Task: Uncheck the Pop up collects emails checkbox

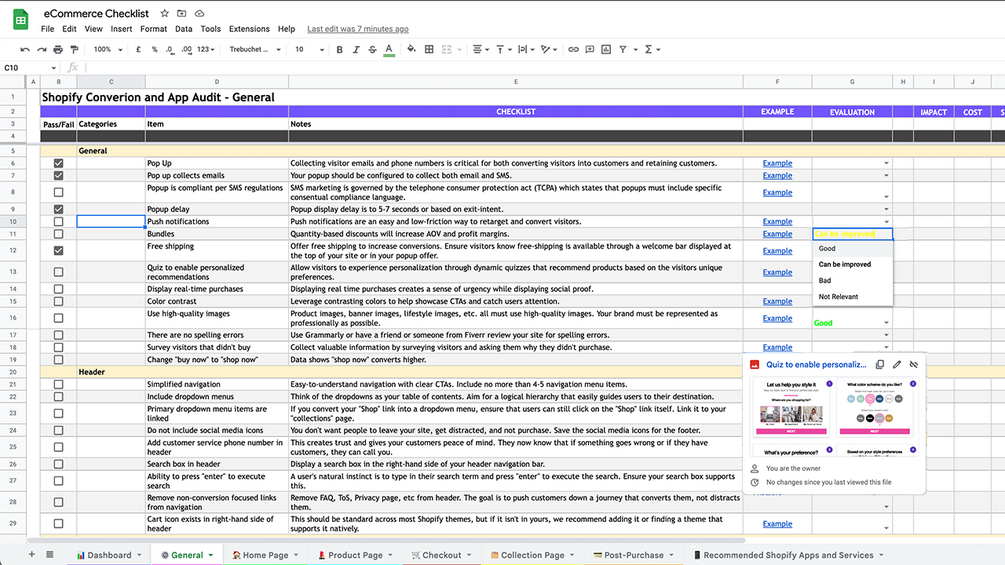Action: [x=58, y=176]
